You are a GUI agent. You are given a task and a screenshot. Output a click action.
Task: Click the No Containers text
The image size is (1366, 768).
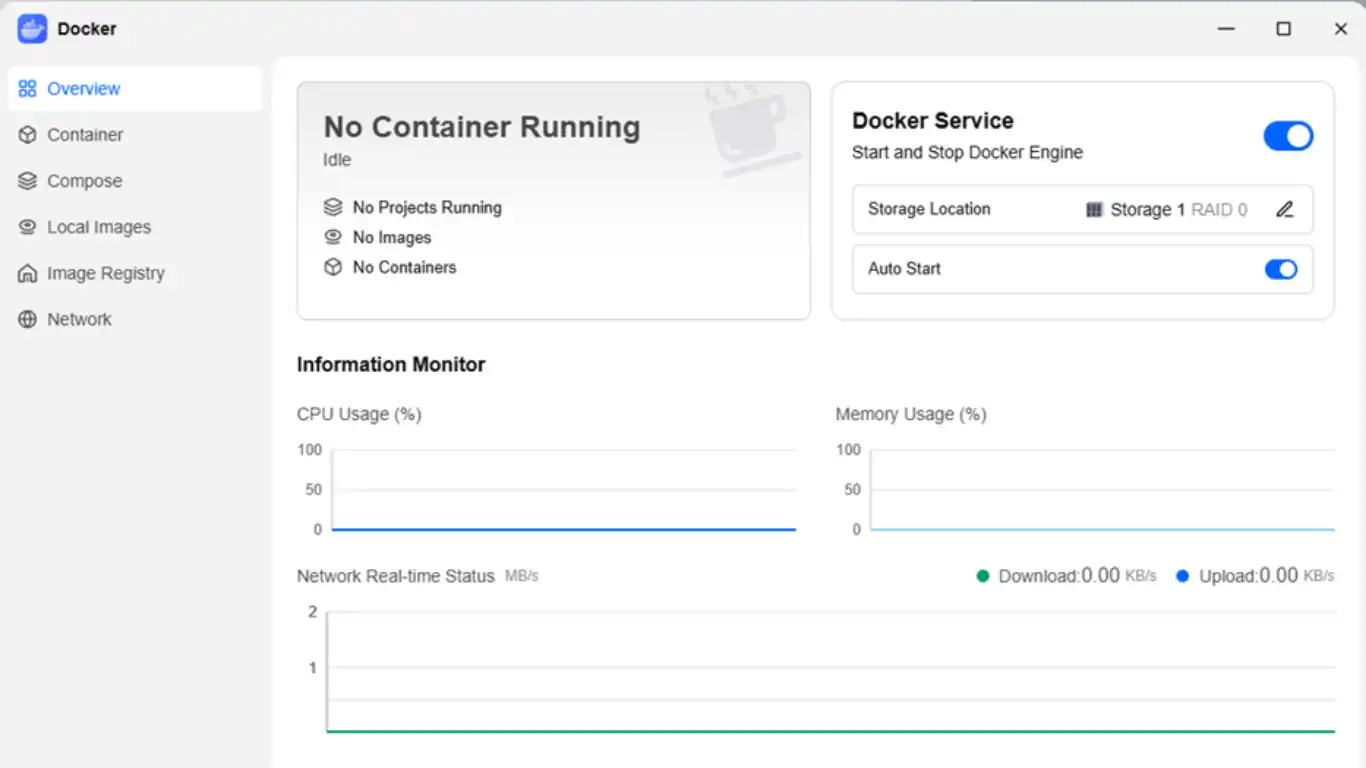[x=404, y=268]
